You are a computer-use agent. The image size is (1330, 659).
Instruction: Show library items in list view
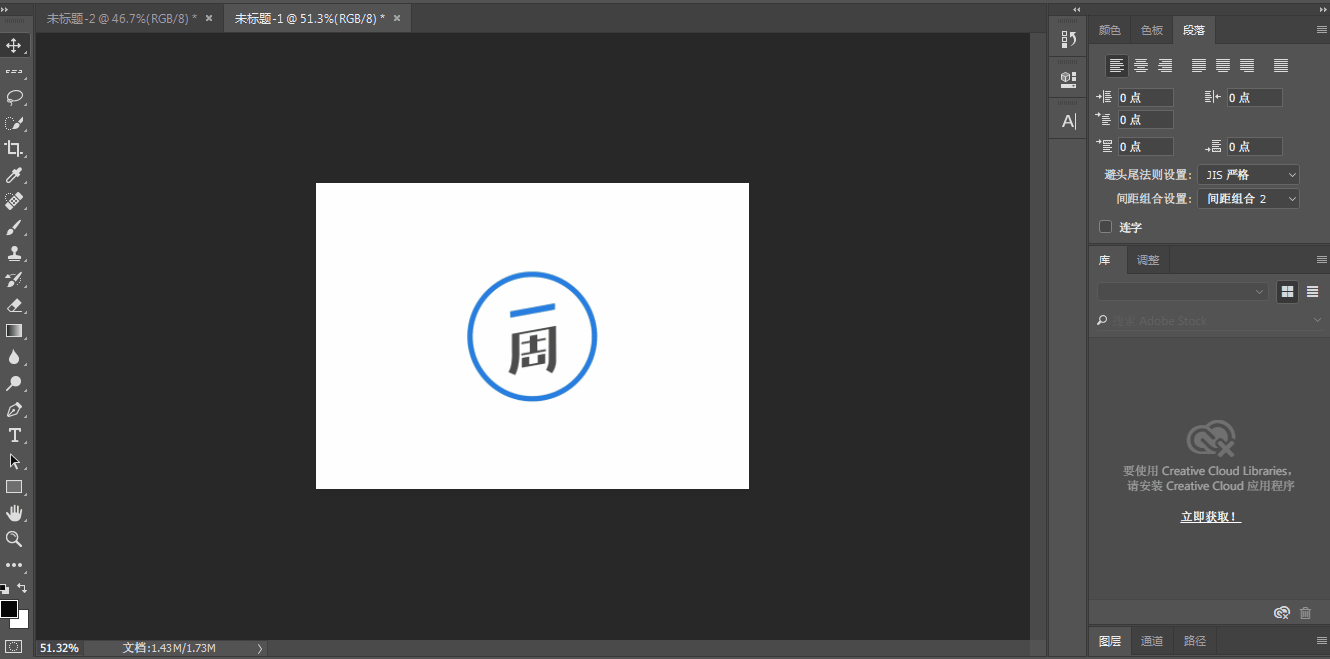tap(1312, 292)
